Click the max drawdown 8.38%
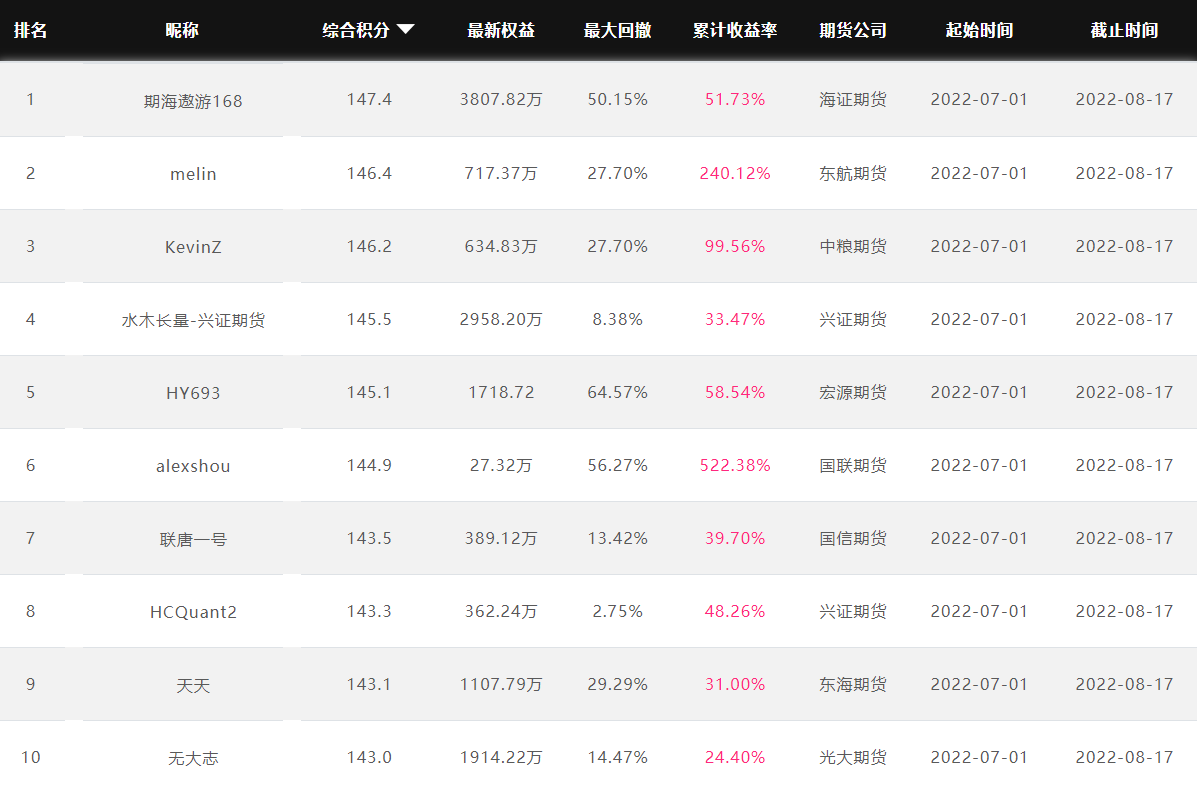1197x791 pixels. pos(618,319)
